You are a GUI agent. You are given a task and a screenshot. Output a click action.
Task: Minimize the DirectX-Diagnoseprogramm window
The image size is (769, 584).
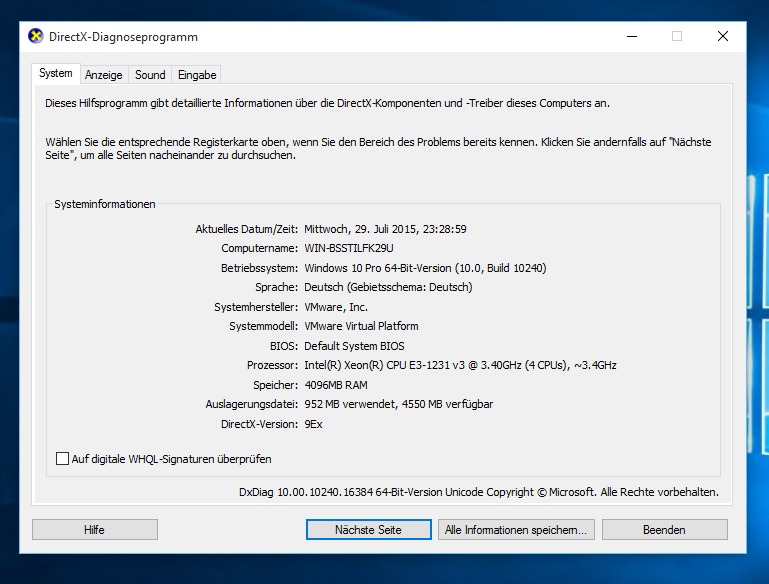(632, 36)
